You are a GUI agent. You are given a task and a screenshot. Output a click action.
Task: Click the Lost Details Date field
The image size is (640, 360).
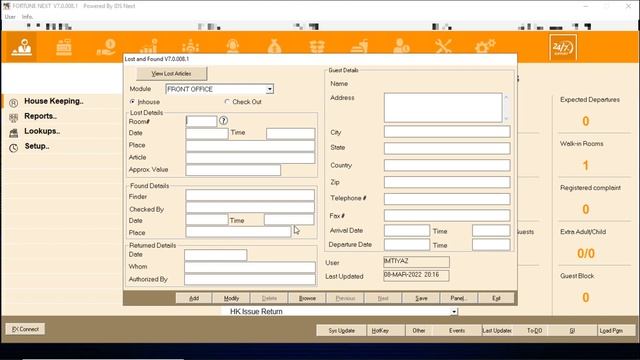coord(207,133)
